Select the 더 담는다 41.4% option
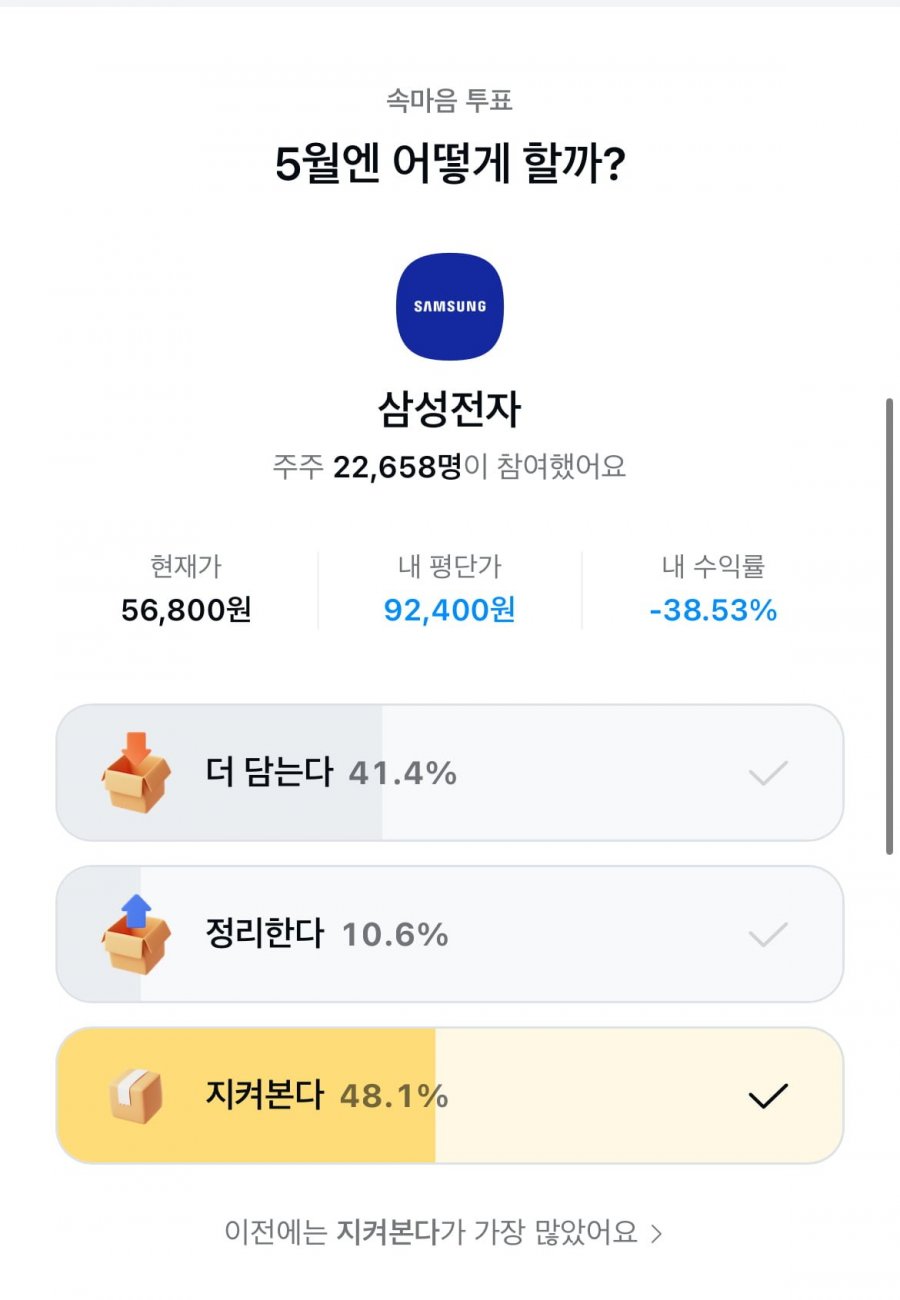 click(x=450, y=773)
